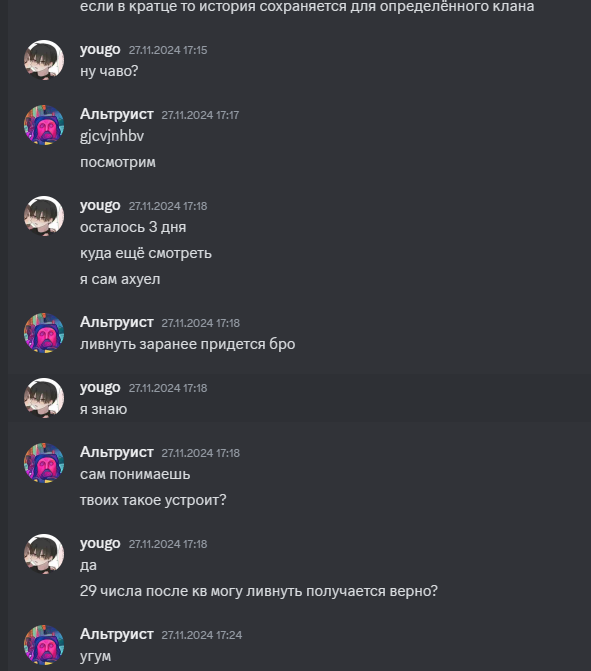This screenshot has height=671, width=591.
Task: Click Альтруист avatar next to "ливнуть заранее"
Action: (44, 333)
